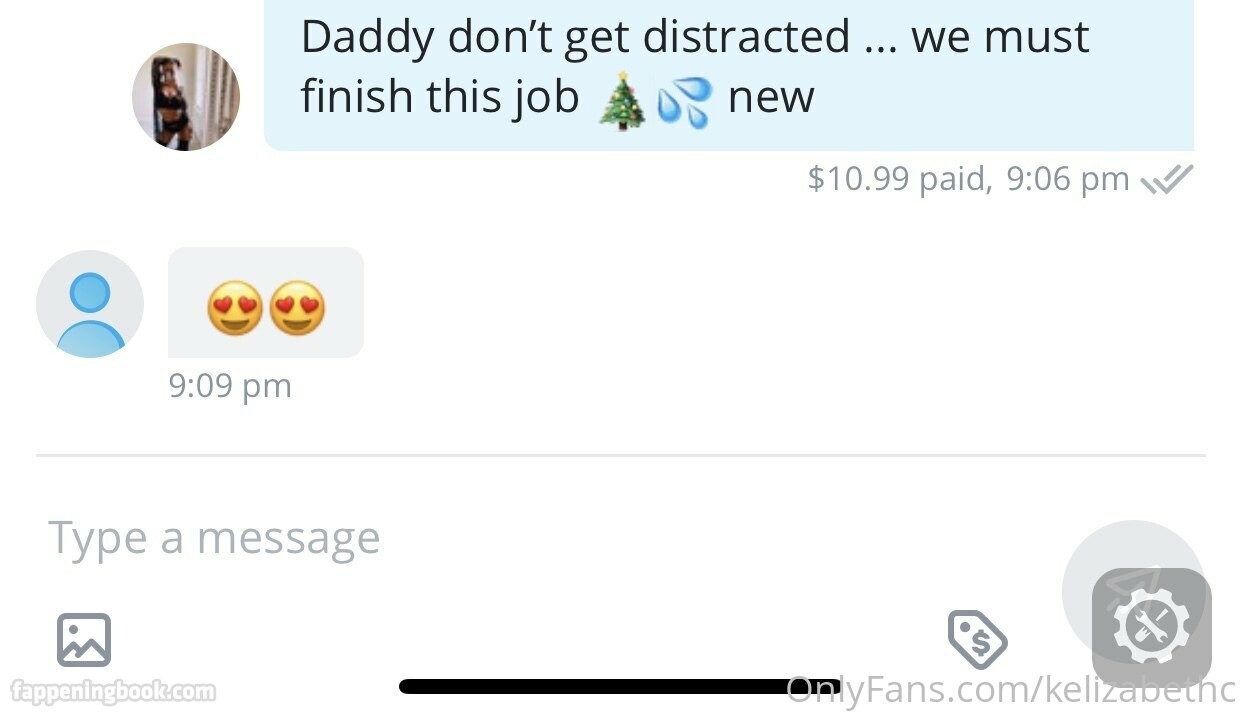Open the fappeningbook.com watermark link

(x=112, y=690)
